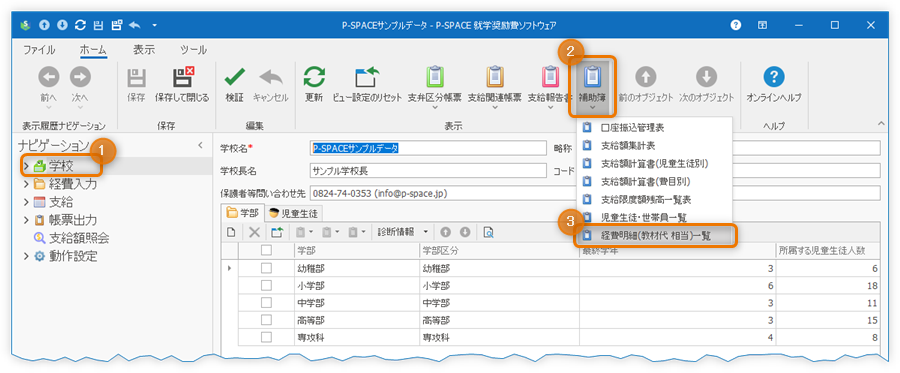Expand the 動作設定 tree node

(x=26, y=256)
